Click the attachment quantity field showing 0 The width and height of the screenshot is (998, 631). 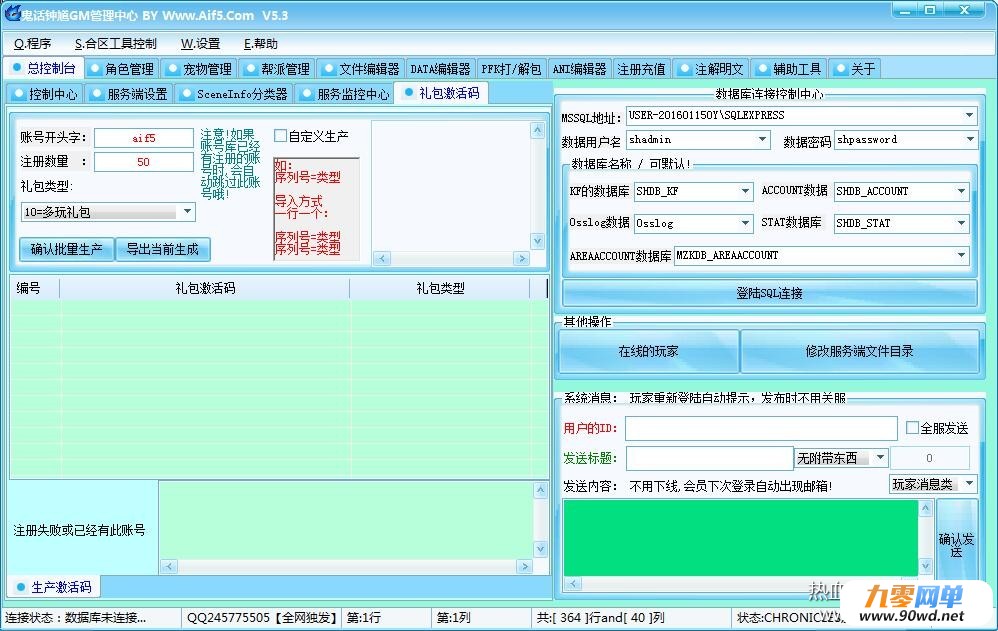930,458
